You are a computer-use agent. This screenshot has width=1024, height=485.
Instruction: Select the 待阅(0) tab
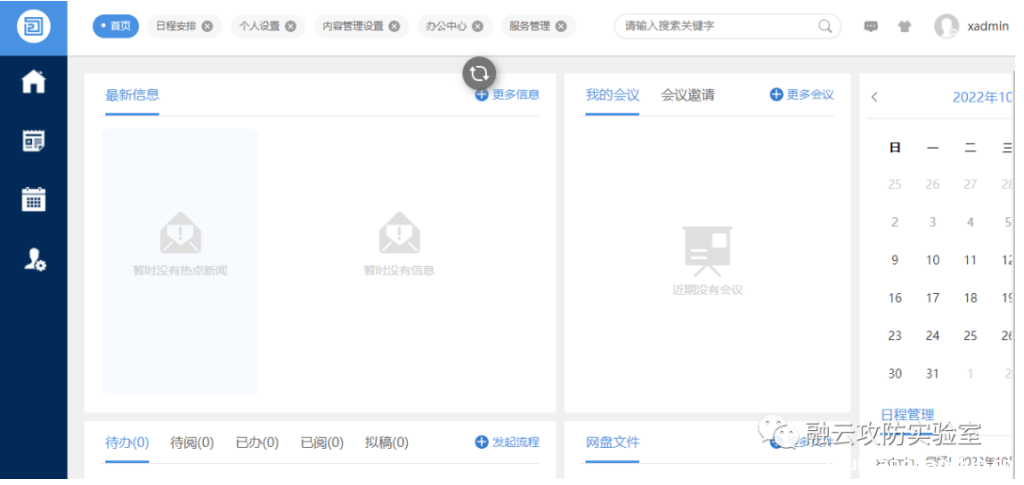[192, 443]
